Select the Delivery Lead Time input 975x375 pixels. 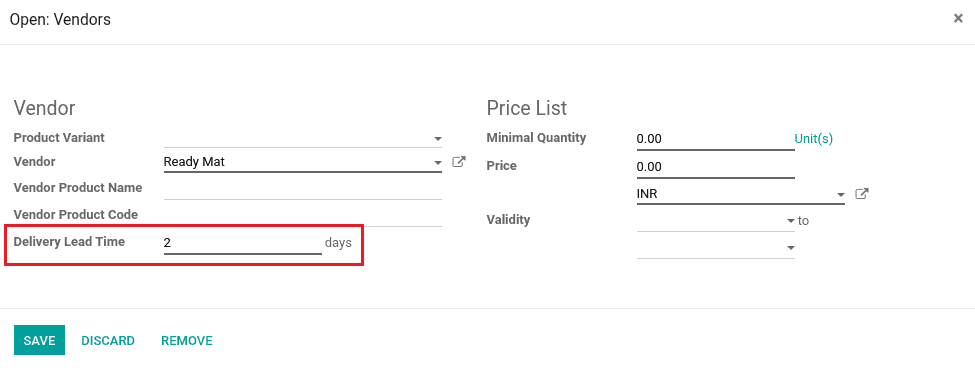[x=243, y=243]
